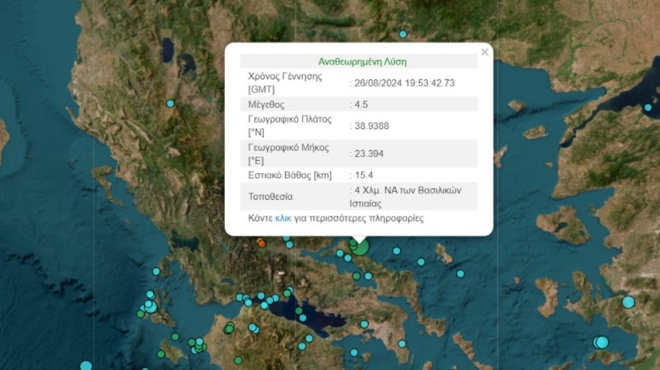Follow the 'κλικ' link for more information

tap(283, 218)
